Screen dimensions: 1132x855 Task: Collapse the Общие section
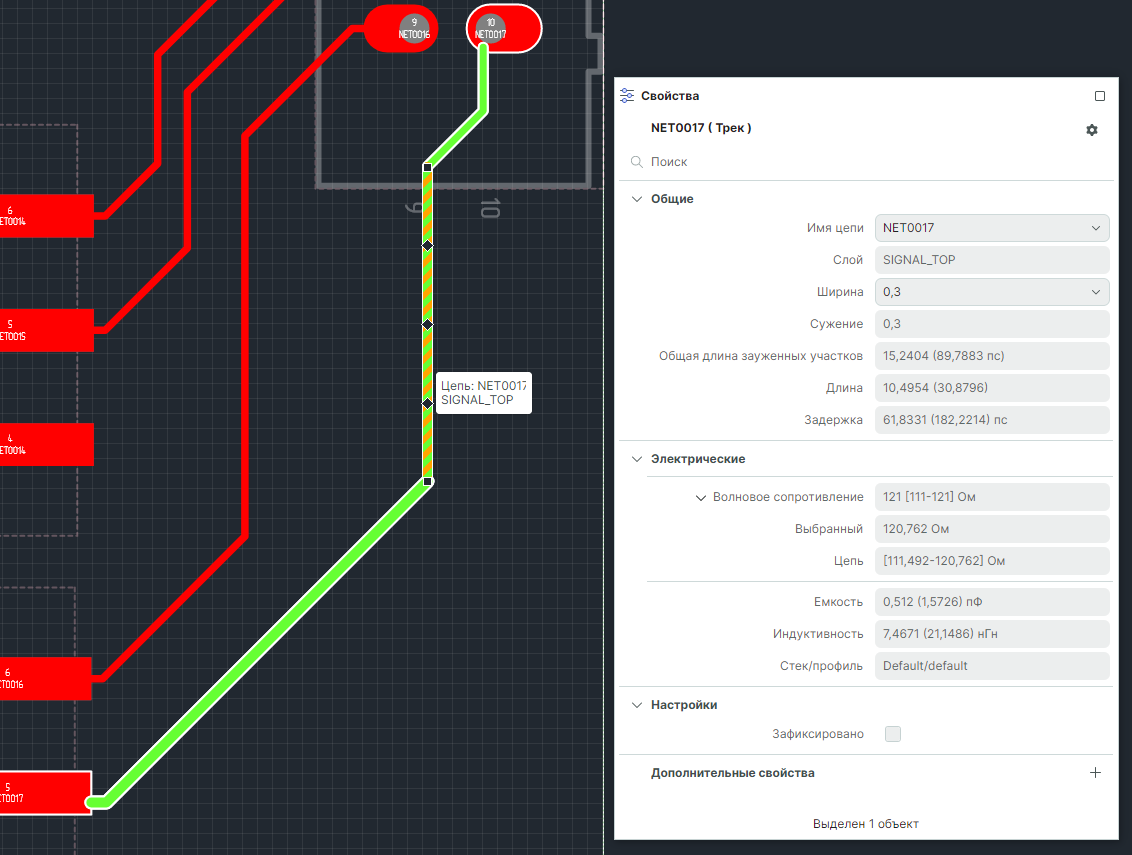pyautogui.click(x=637, y=199)
